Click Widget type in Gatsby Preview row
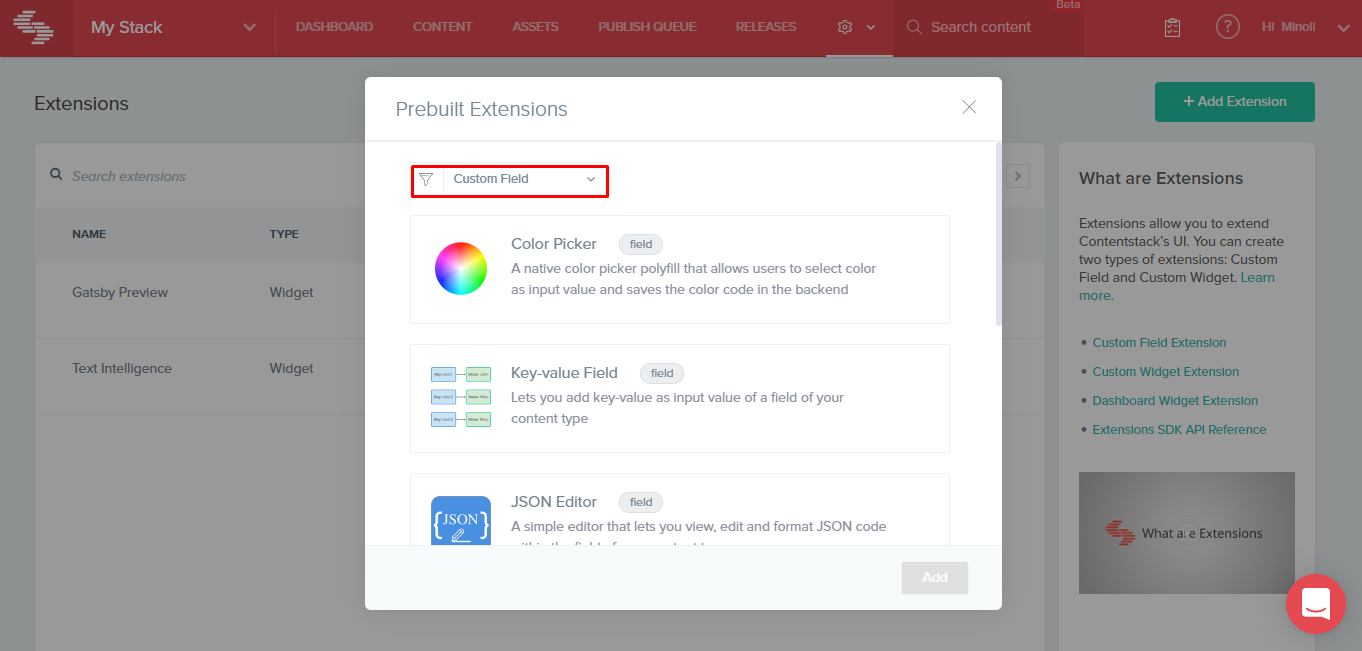 click(x=291, y=293)
